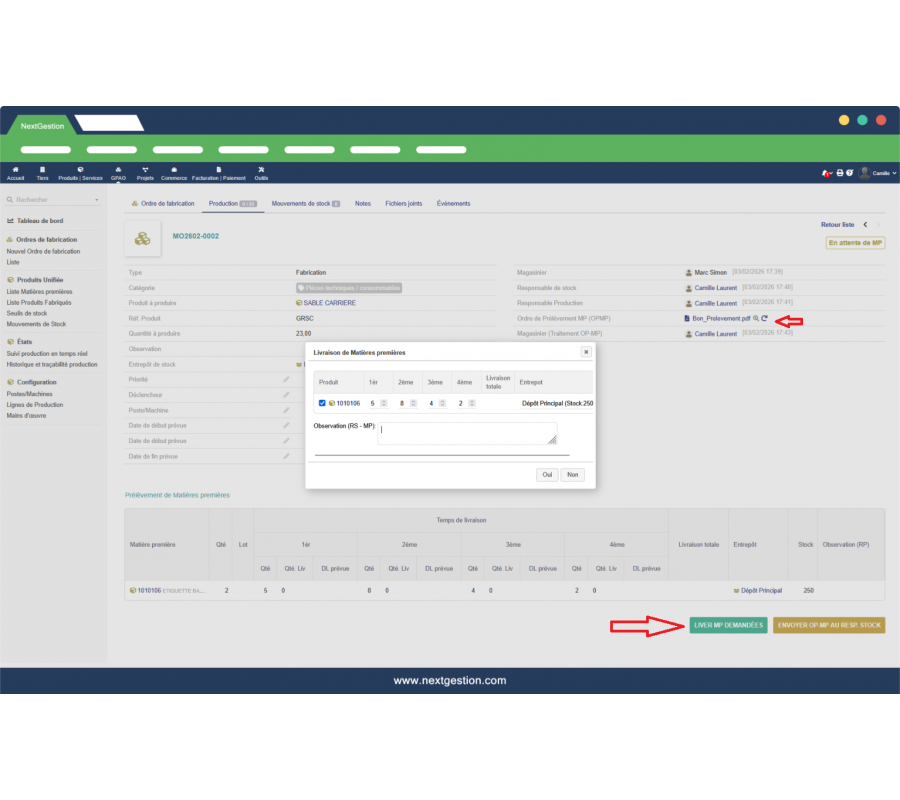The image size is (900, 800).
Task: Click the pencil edit icon beside Priorité
Action: tap(286, 380)
